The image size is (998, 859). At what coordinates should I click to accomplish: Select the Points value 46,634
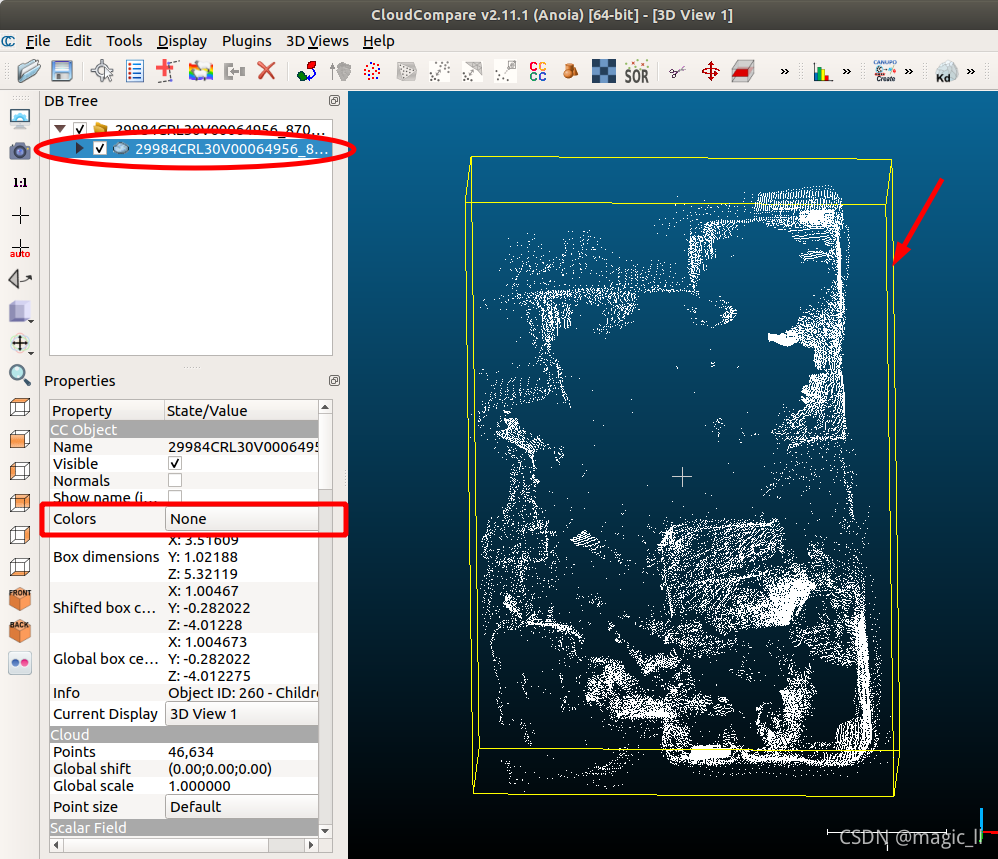point(191,752)
